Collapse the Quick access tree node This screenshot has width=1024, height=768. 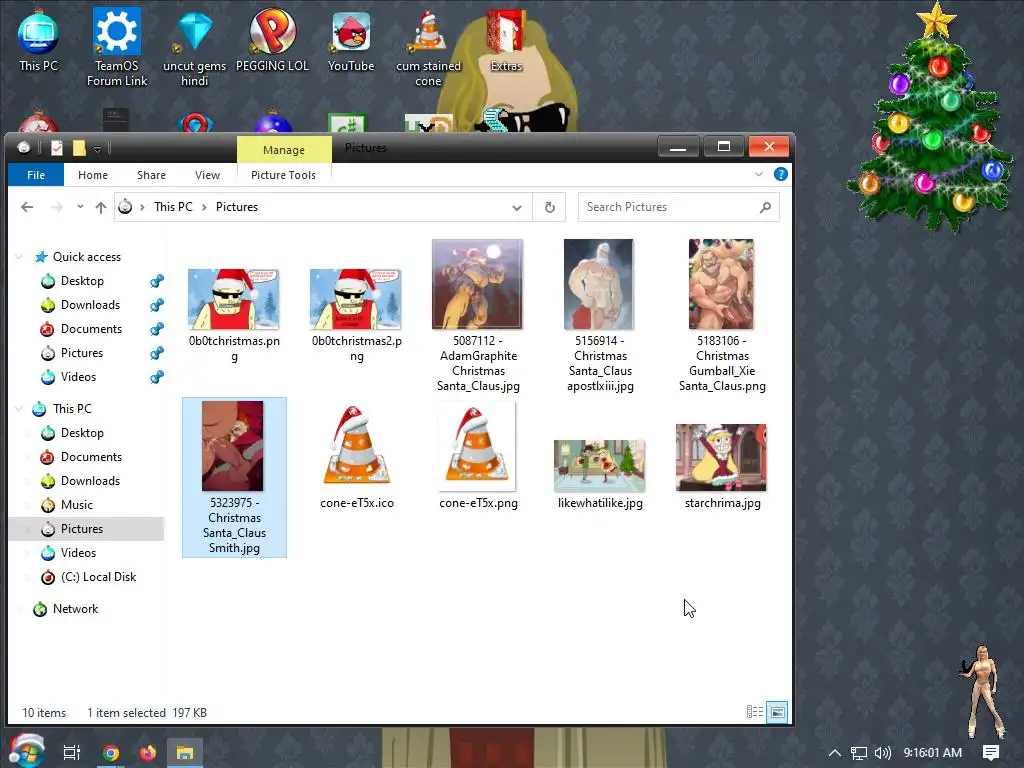click(x=19, y=257)
